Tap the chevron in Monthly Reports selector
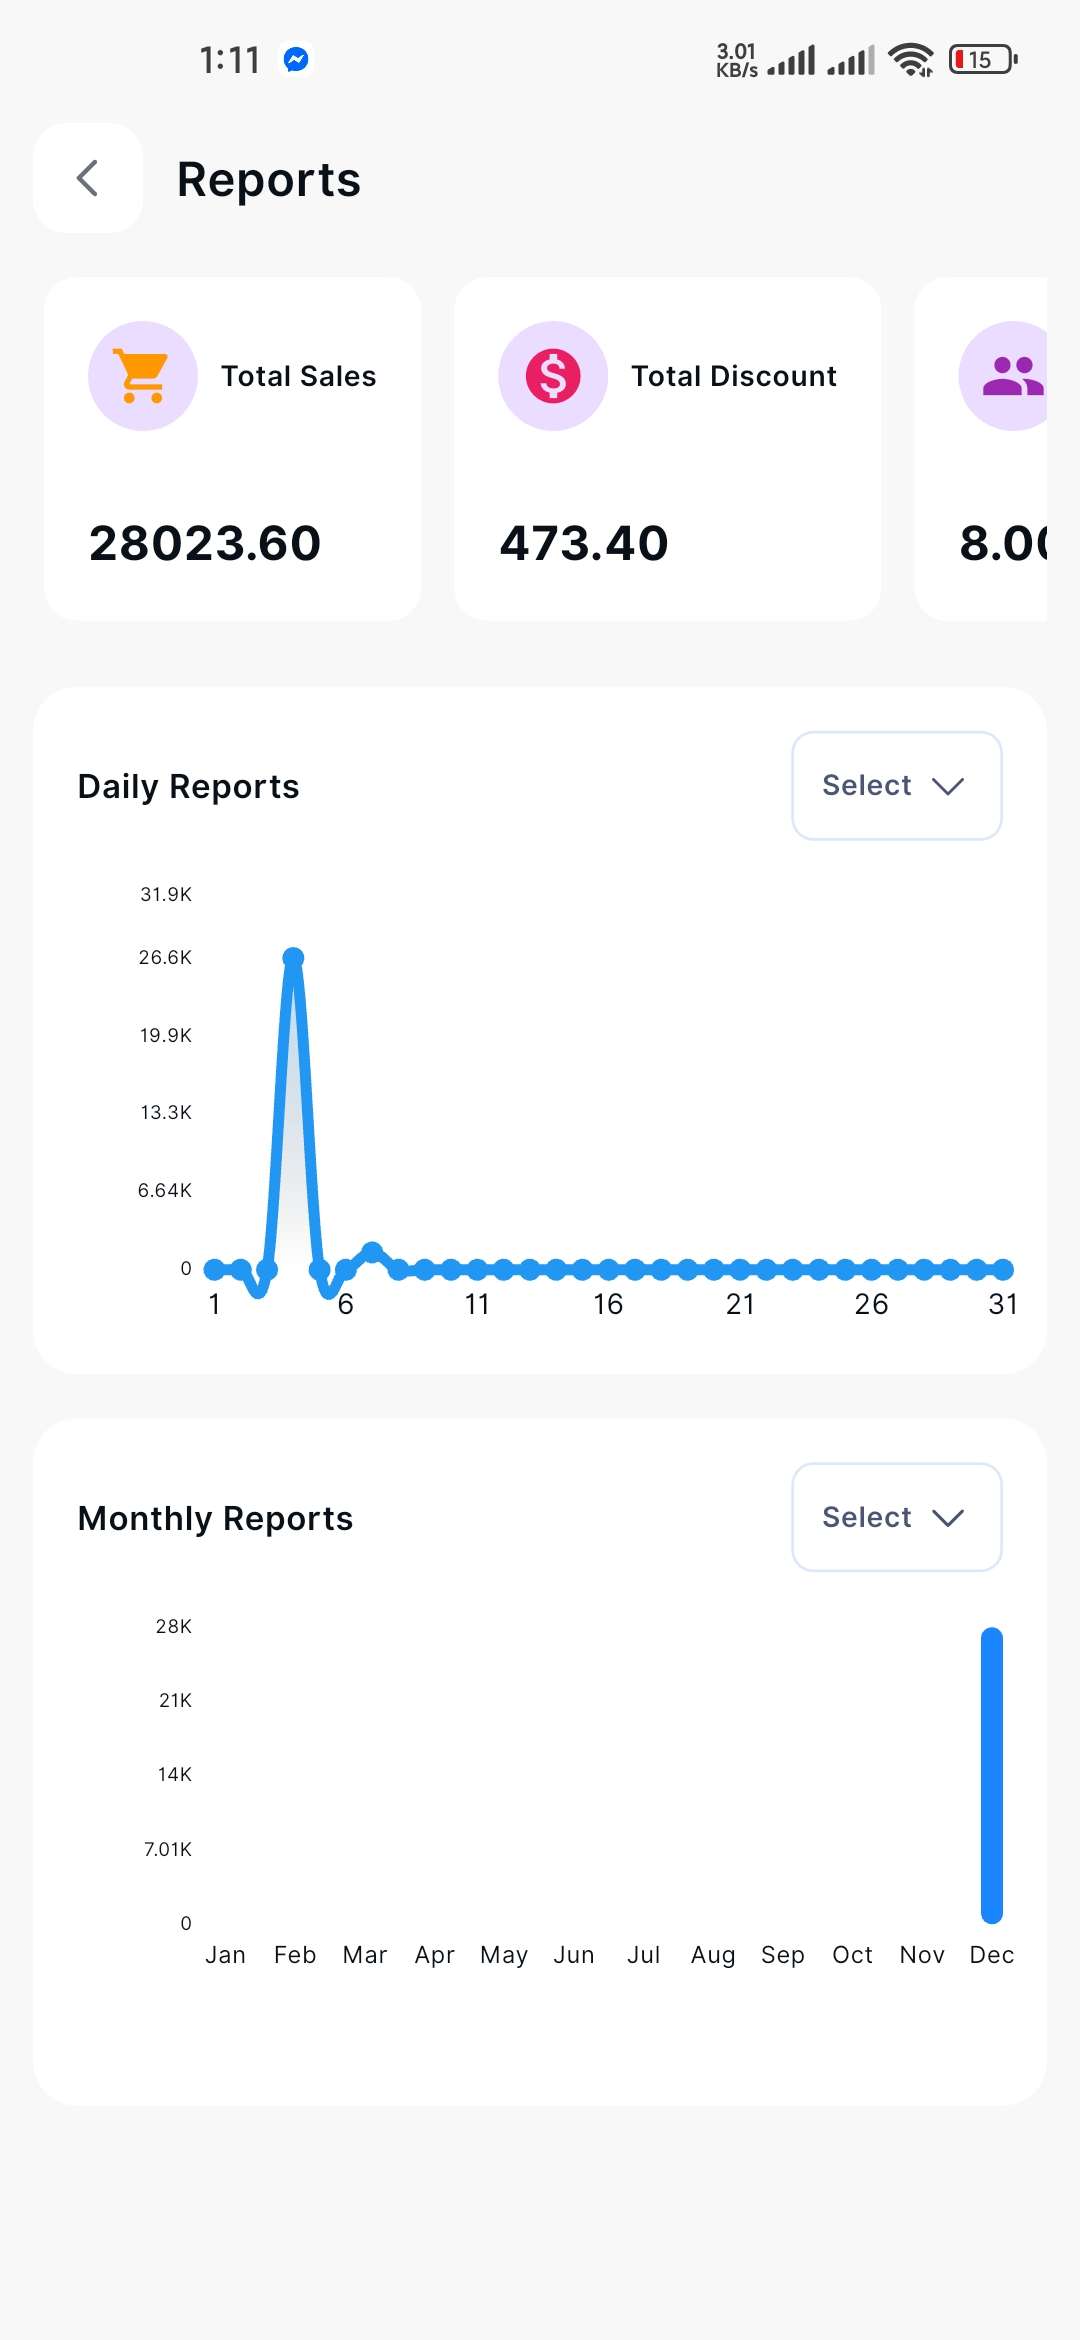This screenshot has width=1080, height=2340. click(948, 1519)
